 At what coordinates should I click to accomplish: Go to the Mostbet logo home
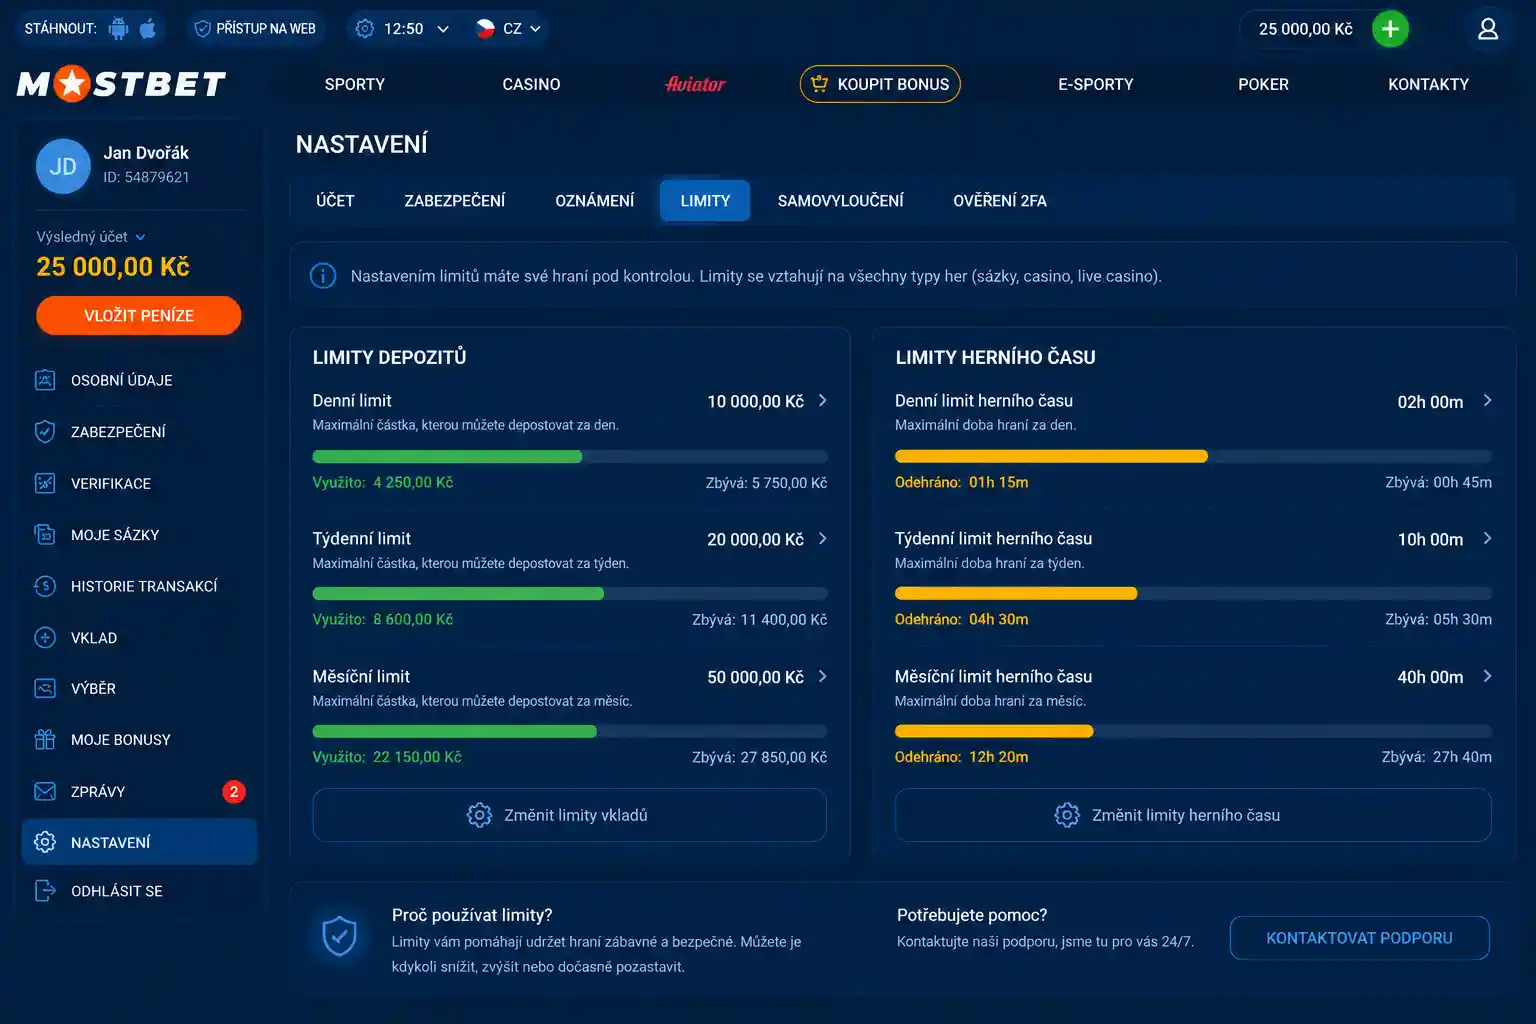point(121,84)
